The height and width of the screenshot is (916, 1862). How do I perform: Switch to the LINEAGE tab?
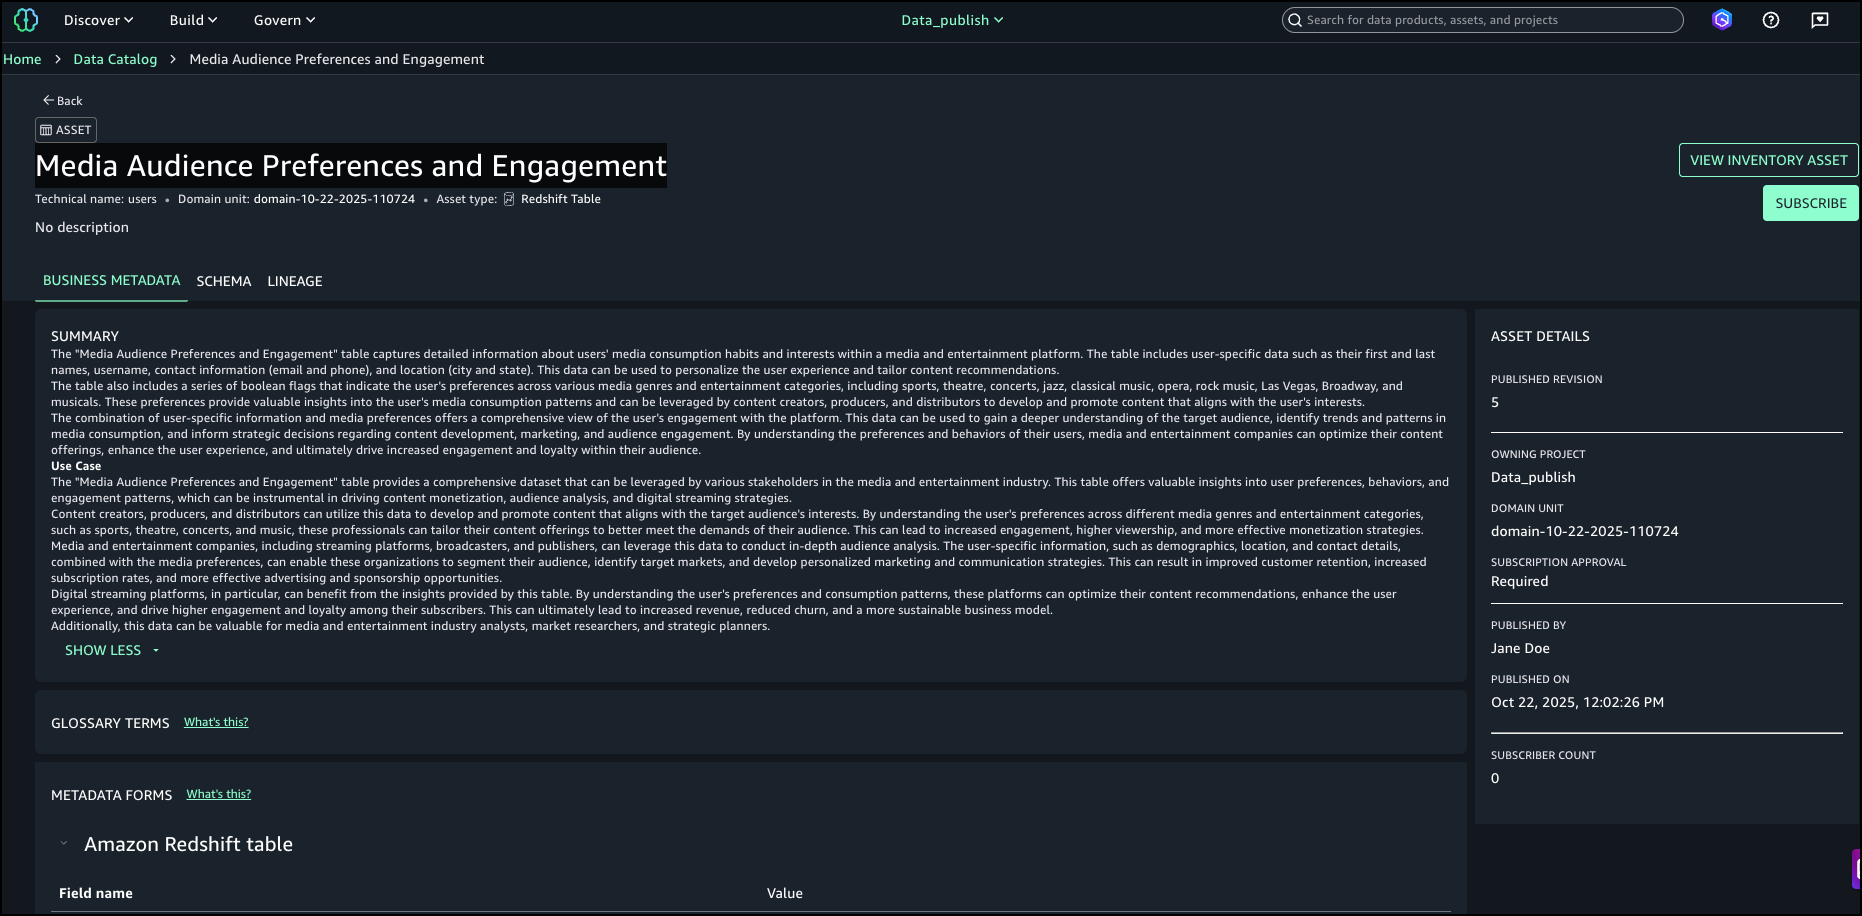coord(295,281)
